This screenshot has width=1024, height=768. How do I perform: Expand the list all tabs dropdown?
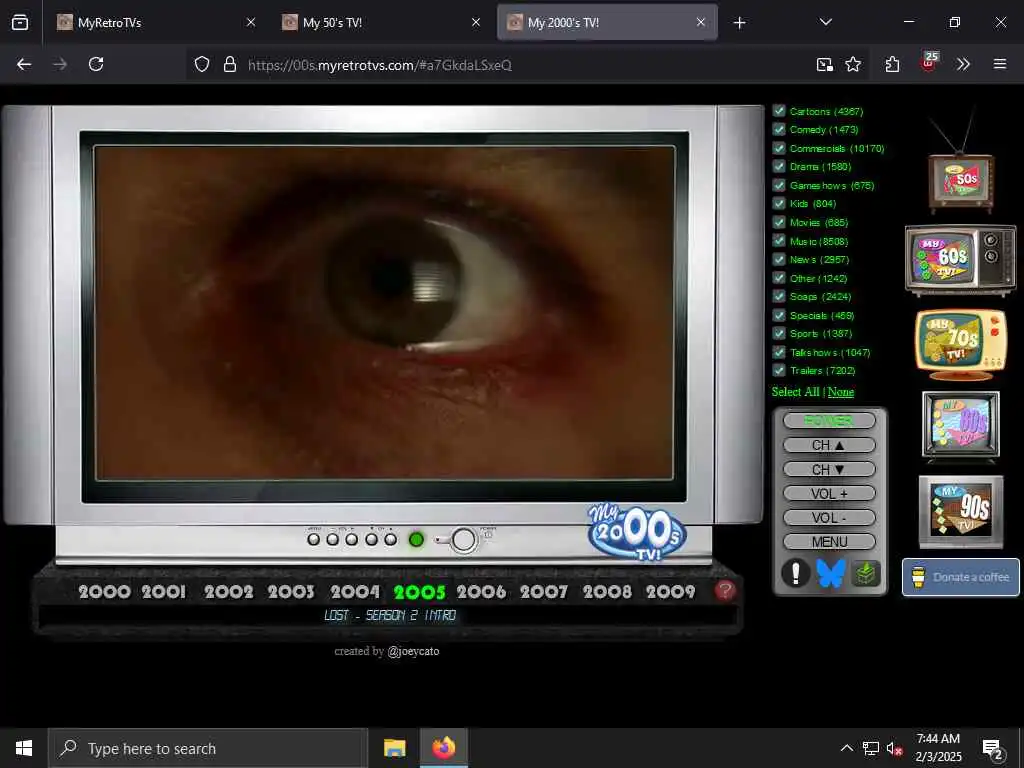click(825, 22)
